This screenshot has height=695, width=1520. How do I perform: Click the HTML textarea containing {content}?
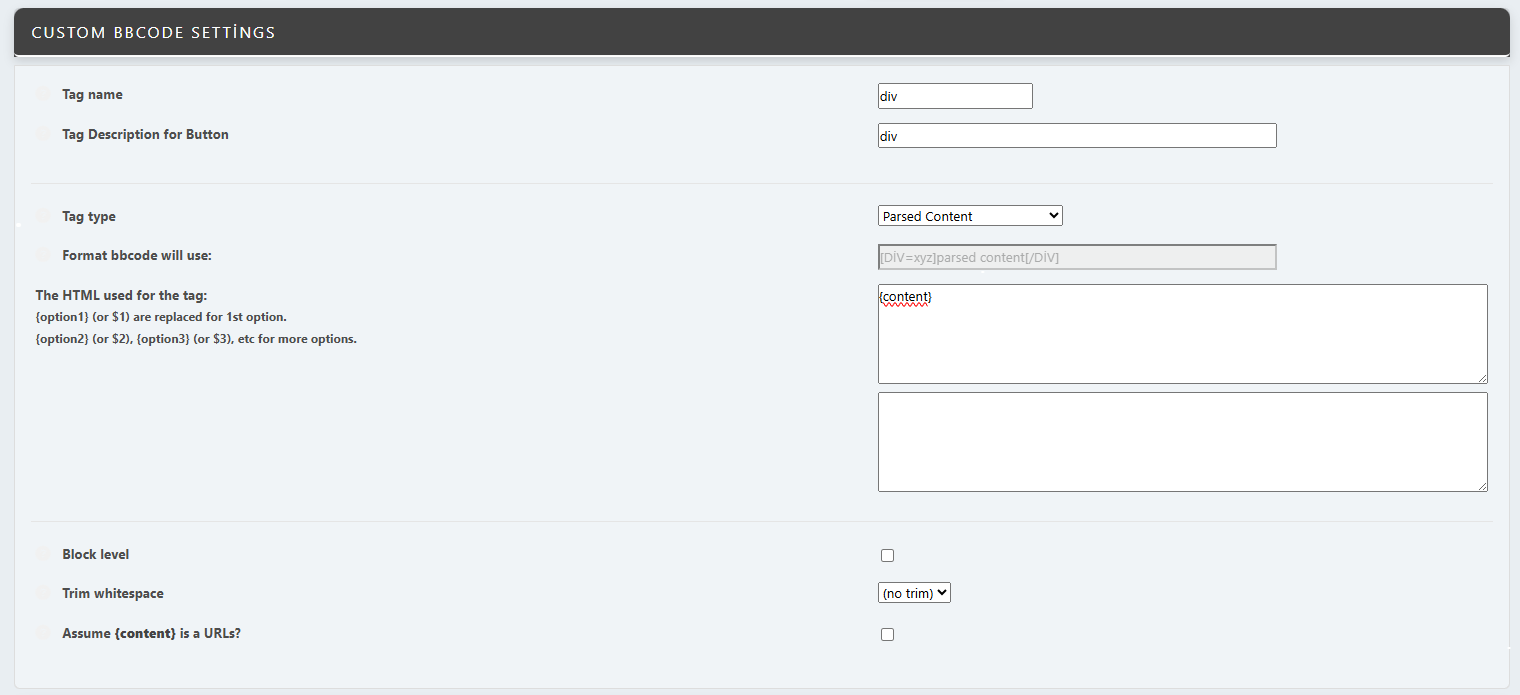coord(1182,334)
